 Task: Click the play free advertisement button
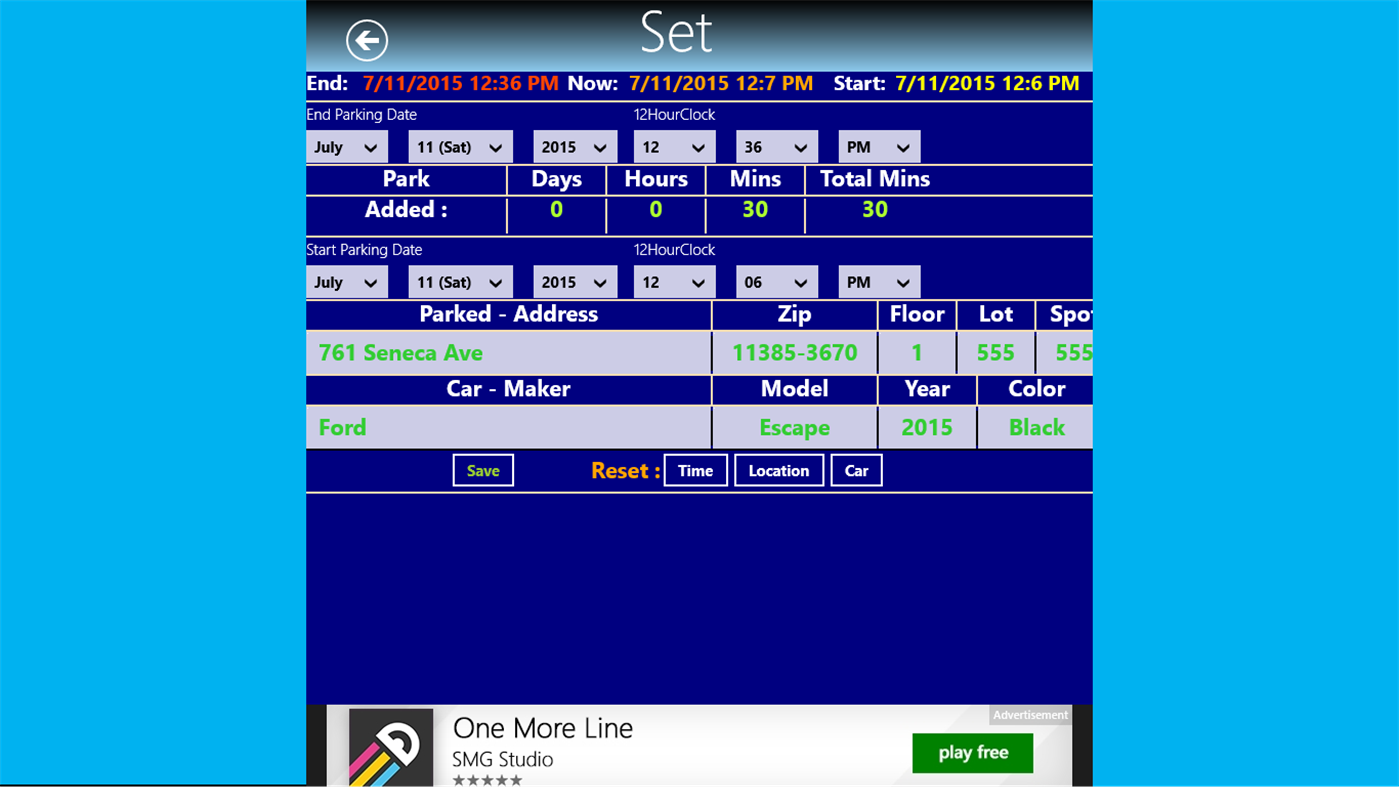tap(971, 752)
